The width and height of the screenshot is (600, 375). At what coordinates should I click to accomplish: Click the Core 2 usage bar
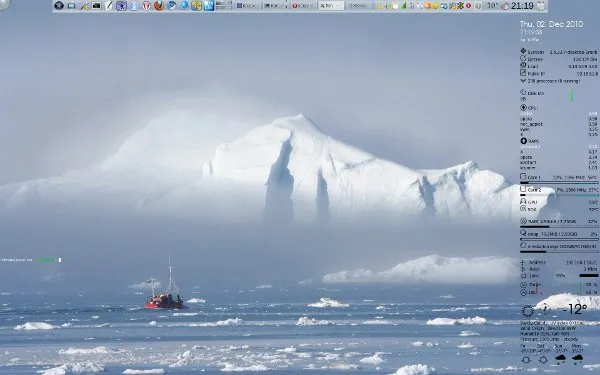click(x=559, y=195)
